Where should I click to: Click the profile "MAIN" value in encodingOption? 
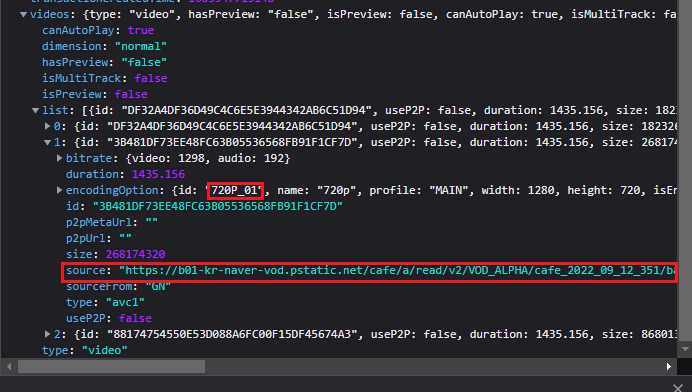[x=449, y=190]
